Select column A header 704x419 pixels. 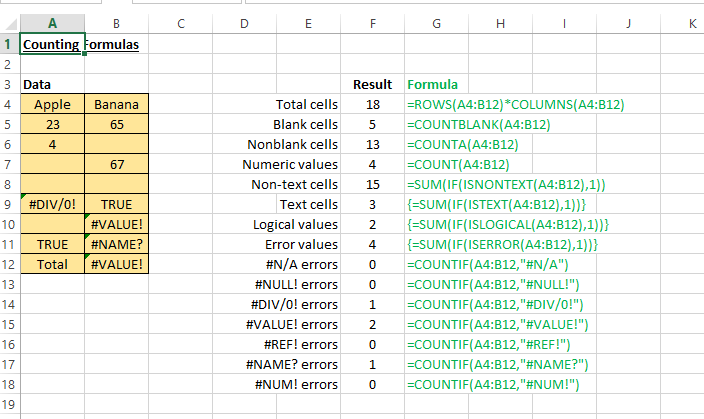tap(52, 23)
